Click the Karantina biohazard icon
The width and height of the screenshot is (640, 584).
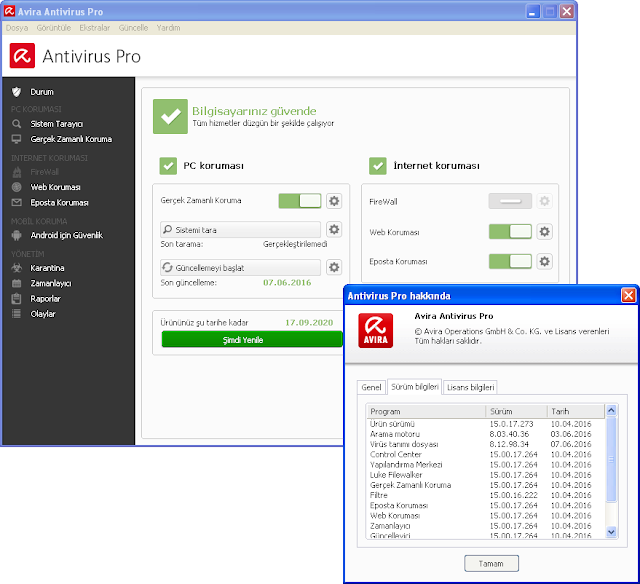pyautogui.click(x=16, y=268)
